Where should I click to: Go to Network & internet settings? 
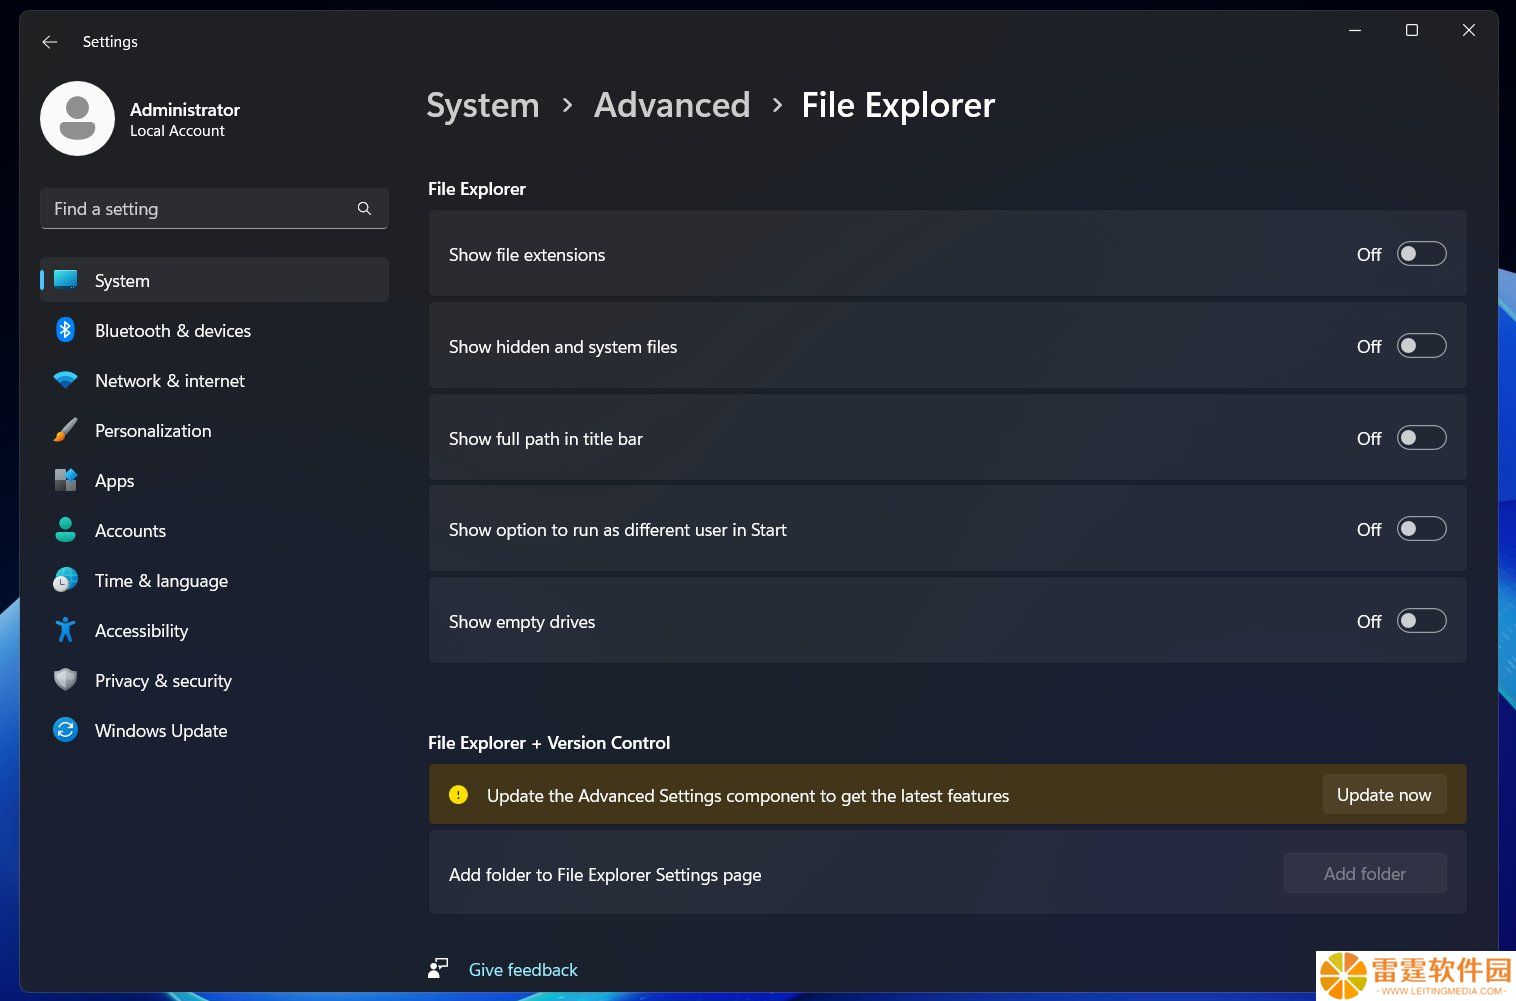coord(214,380)
